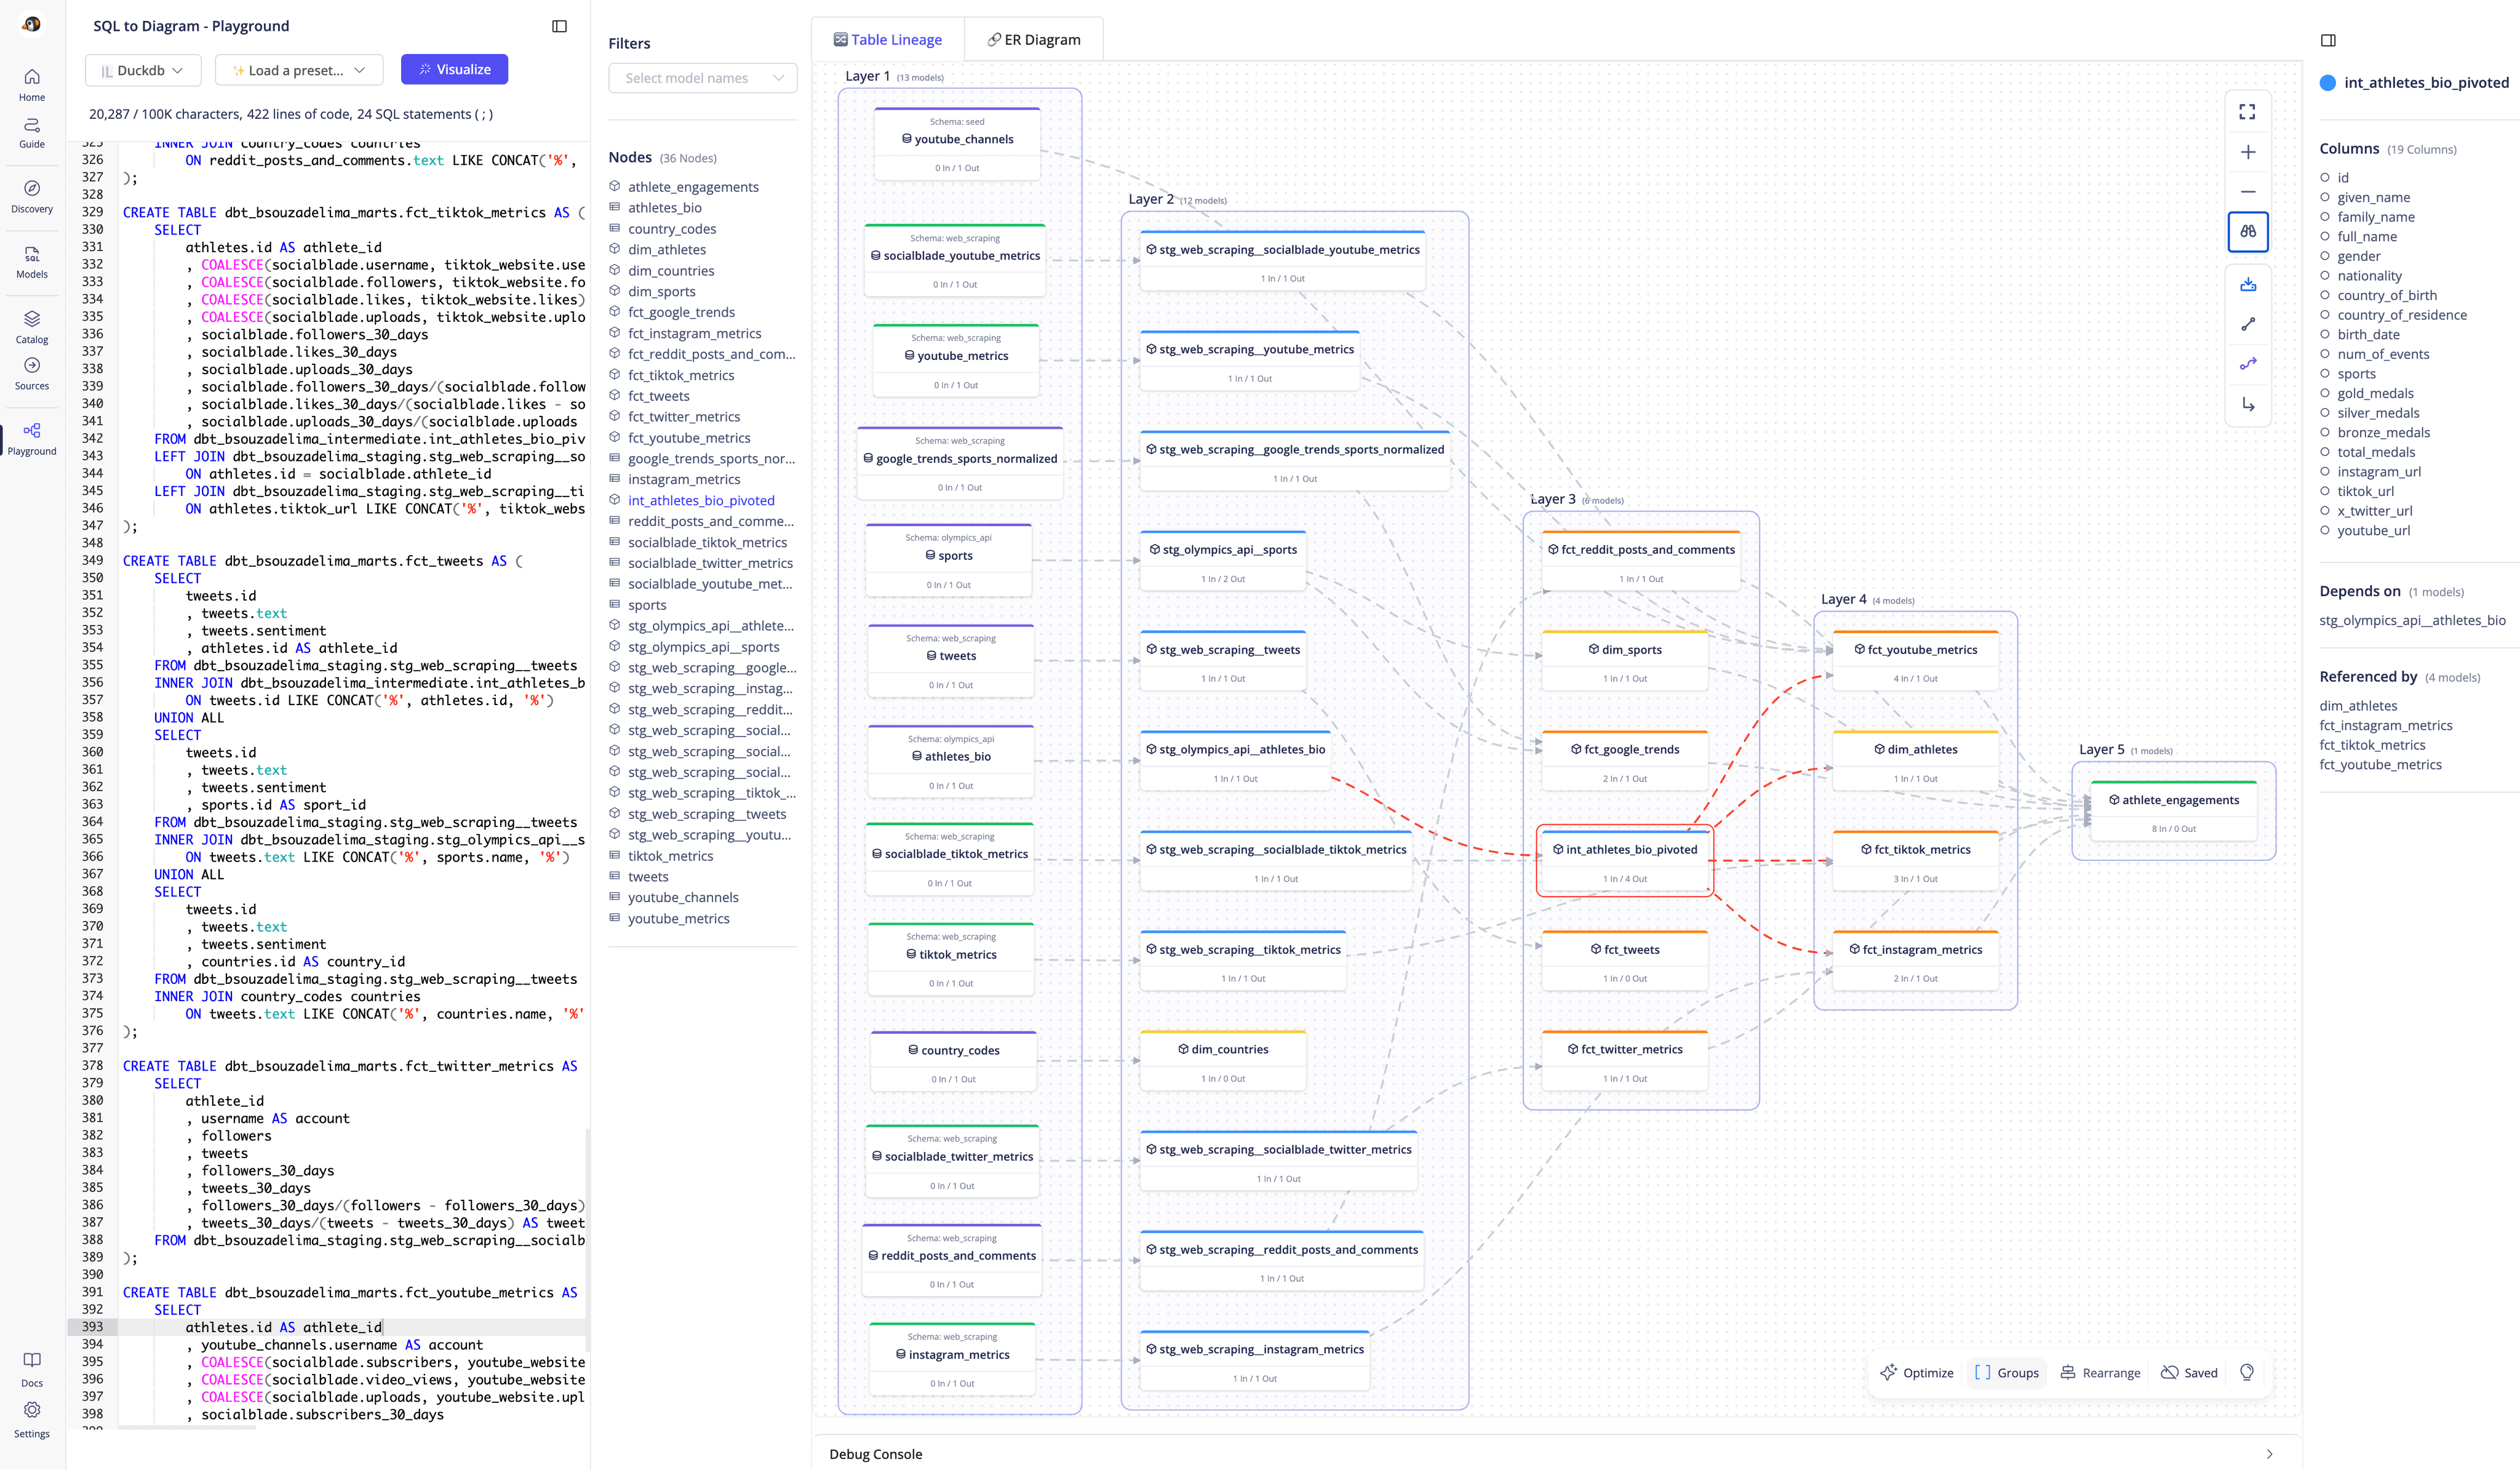This screenshot has height=1470, width=2520.
Task: Toggle auto-save via the Saved cloud control
Action: pyautogui.click(x=2189, y=1372)
